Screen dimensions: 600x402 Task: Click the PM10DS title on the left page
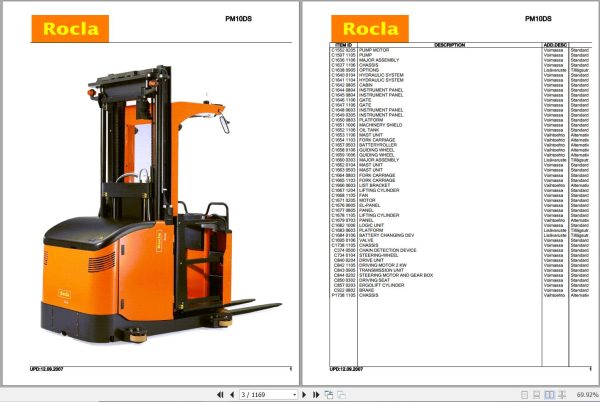pyautogui.click(x=238, y=19)
